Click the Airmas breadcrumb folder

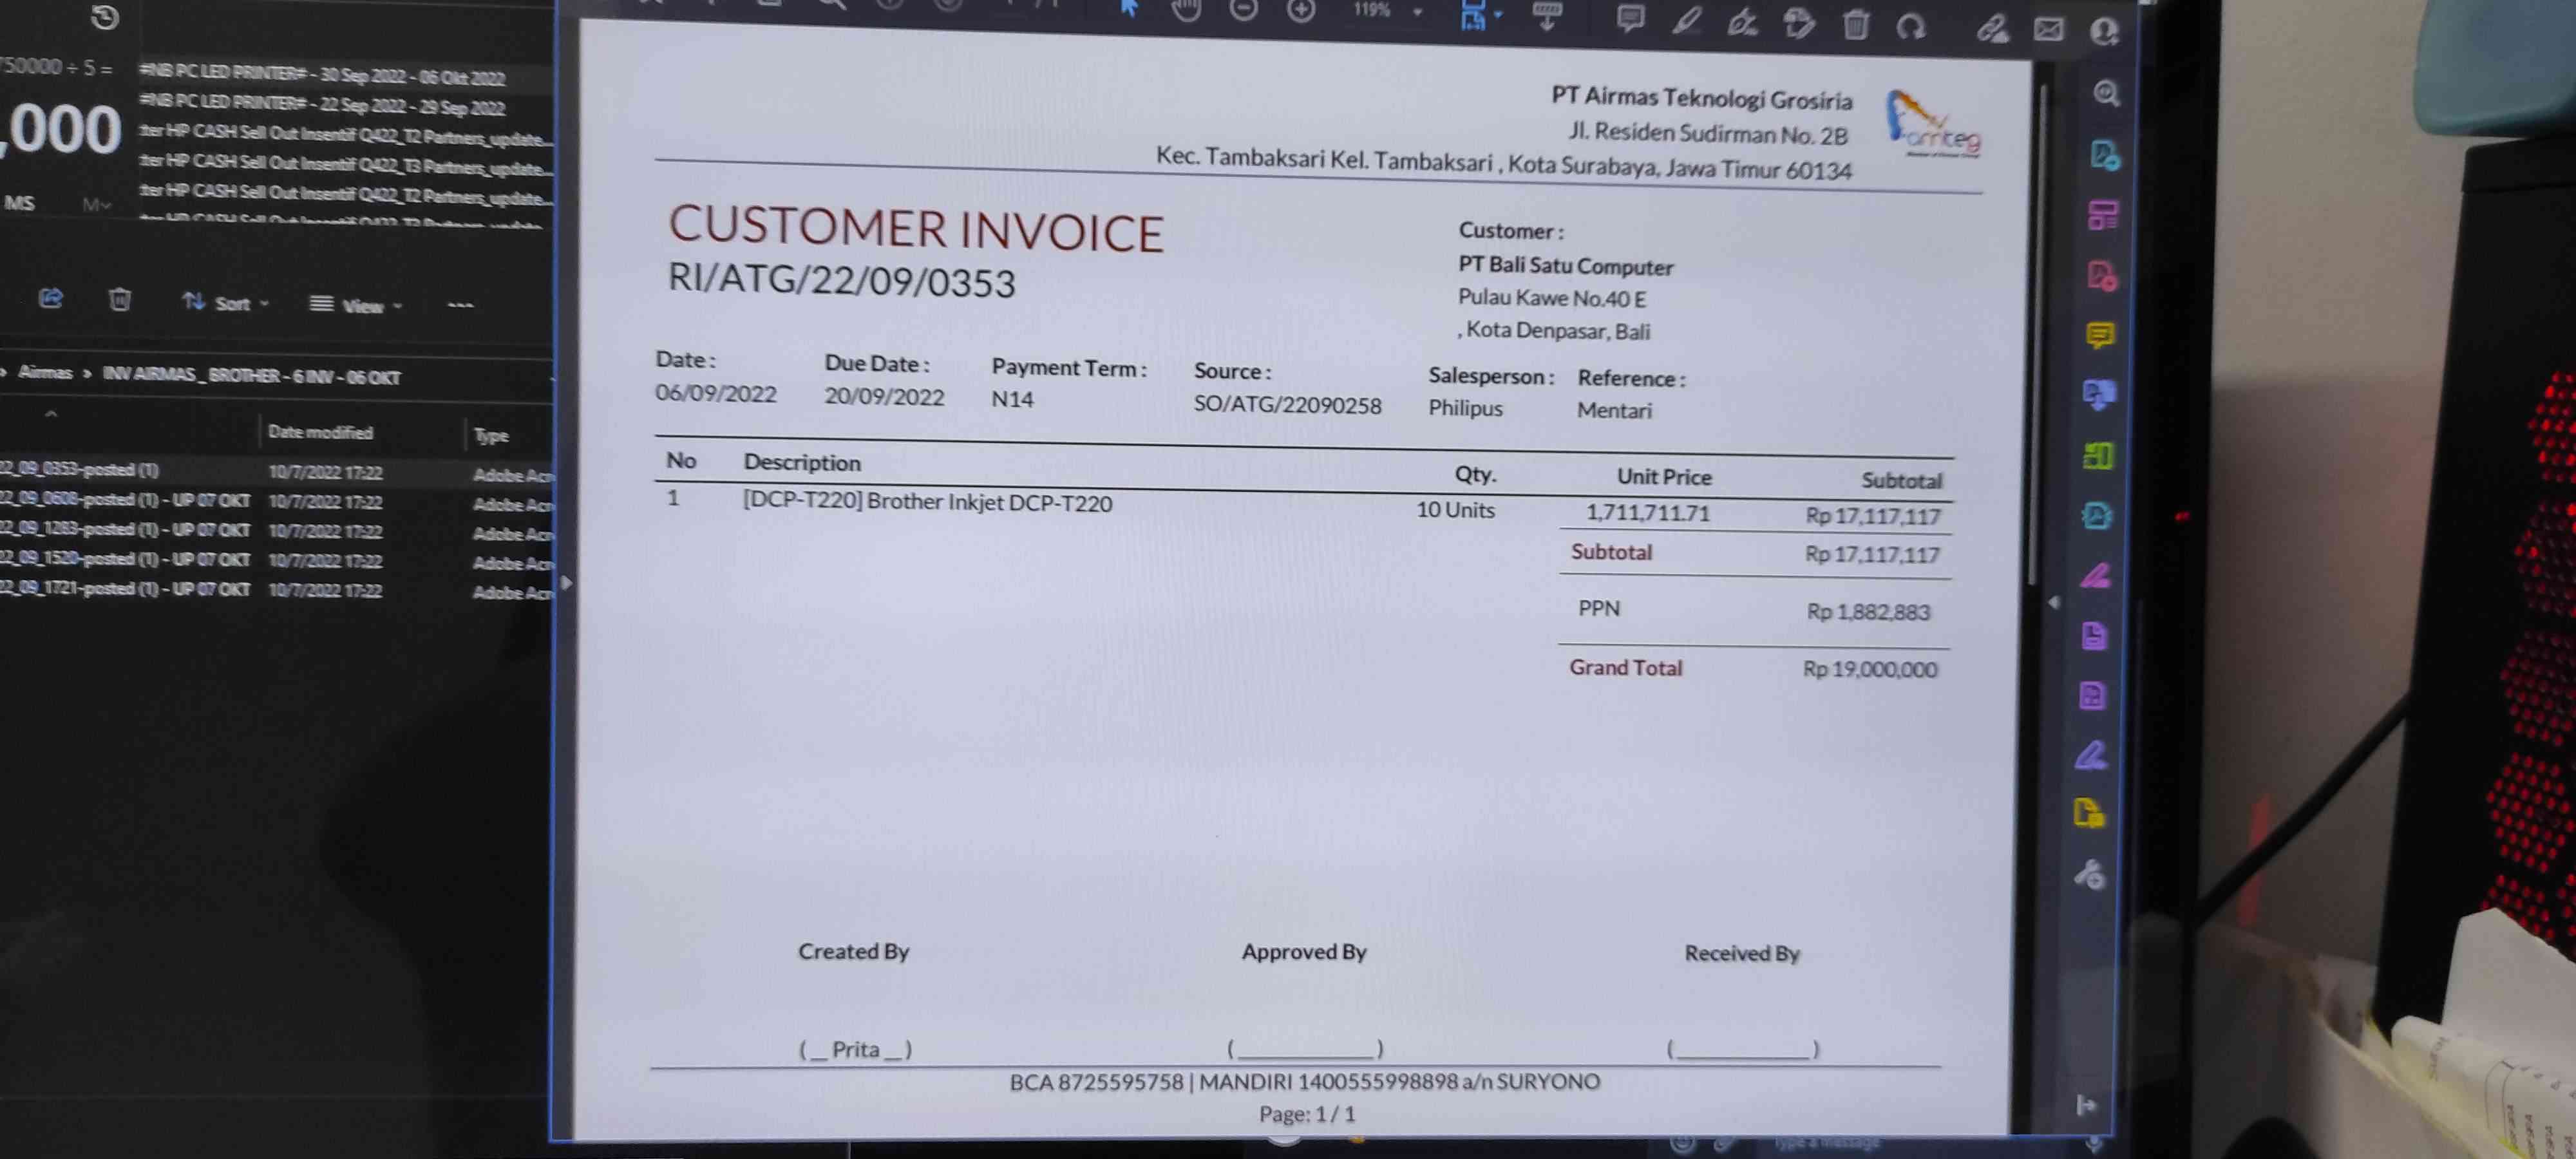45,373
